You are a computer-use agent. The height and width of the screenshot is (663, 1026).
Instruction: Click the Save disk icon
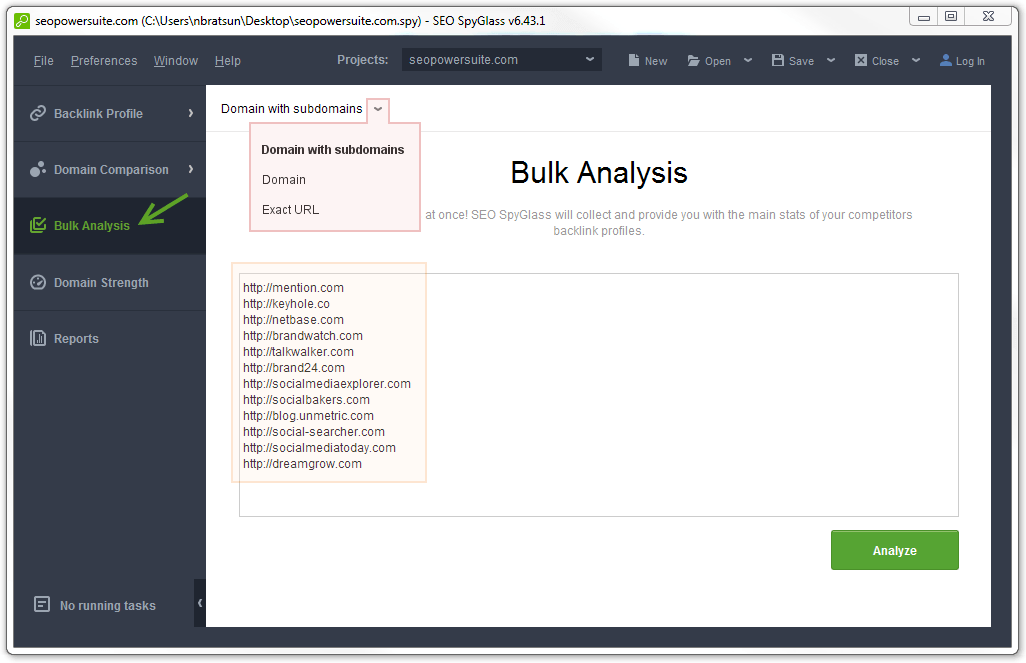click(777, 60)
